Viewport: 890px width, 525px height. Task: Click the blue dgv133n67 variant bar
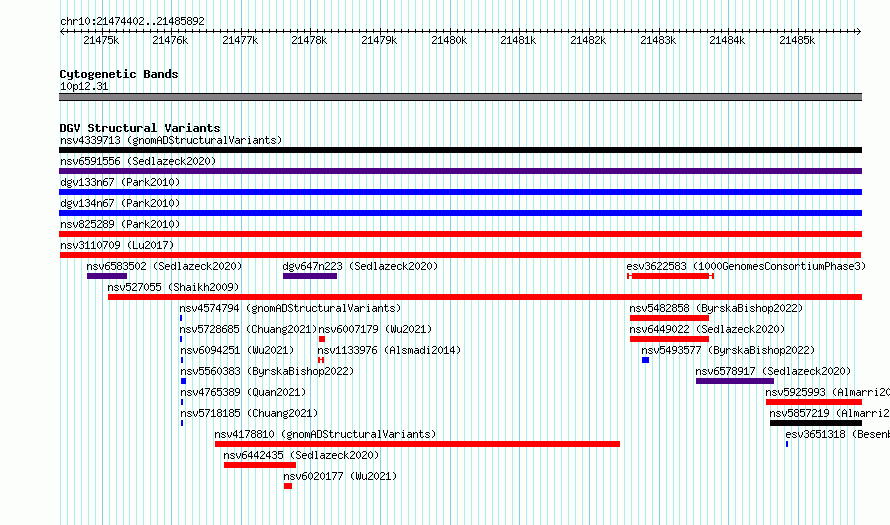click(x=460, y=192)
